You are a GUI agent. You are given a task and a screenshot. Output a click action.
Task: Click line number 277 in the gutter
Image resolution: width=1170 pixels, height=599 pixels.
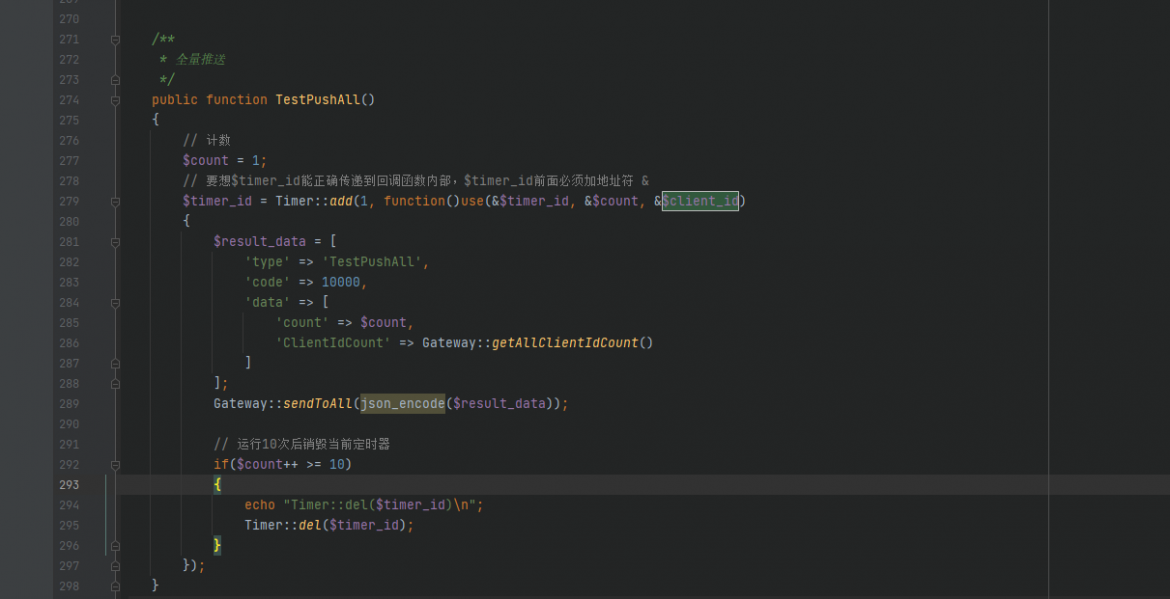(69, 160)
